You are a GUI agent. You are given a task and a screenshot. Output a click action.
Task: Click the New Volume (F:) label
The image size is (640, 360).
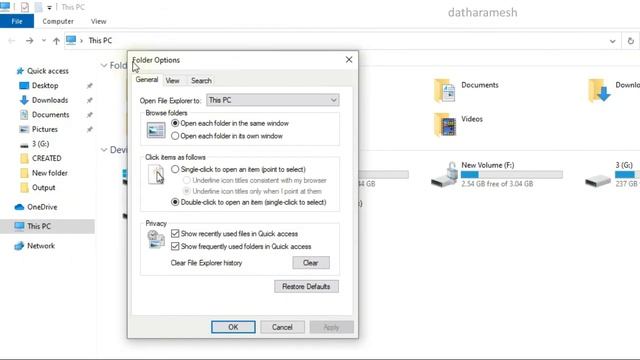point(488,165)
